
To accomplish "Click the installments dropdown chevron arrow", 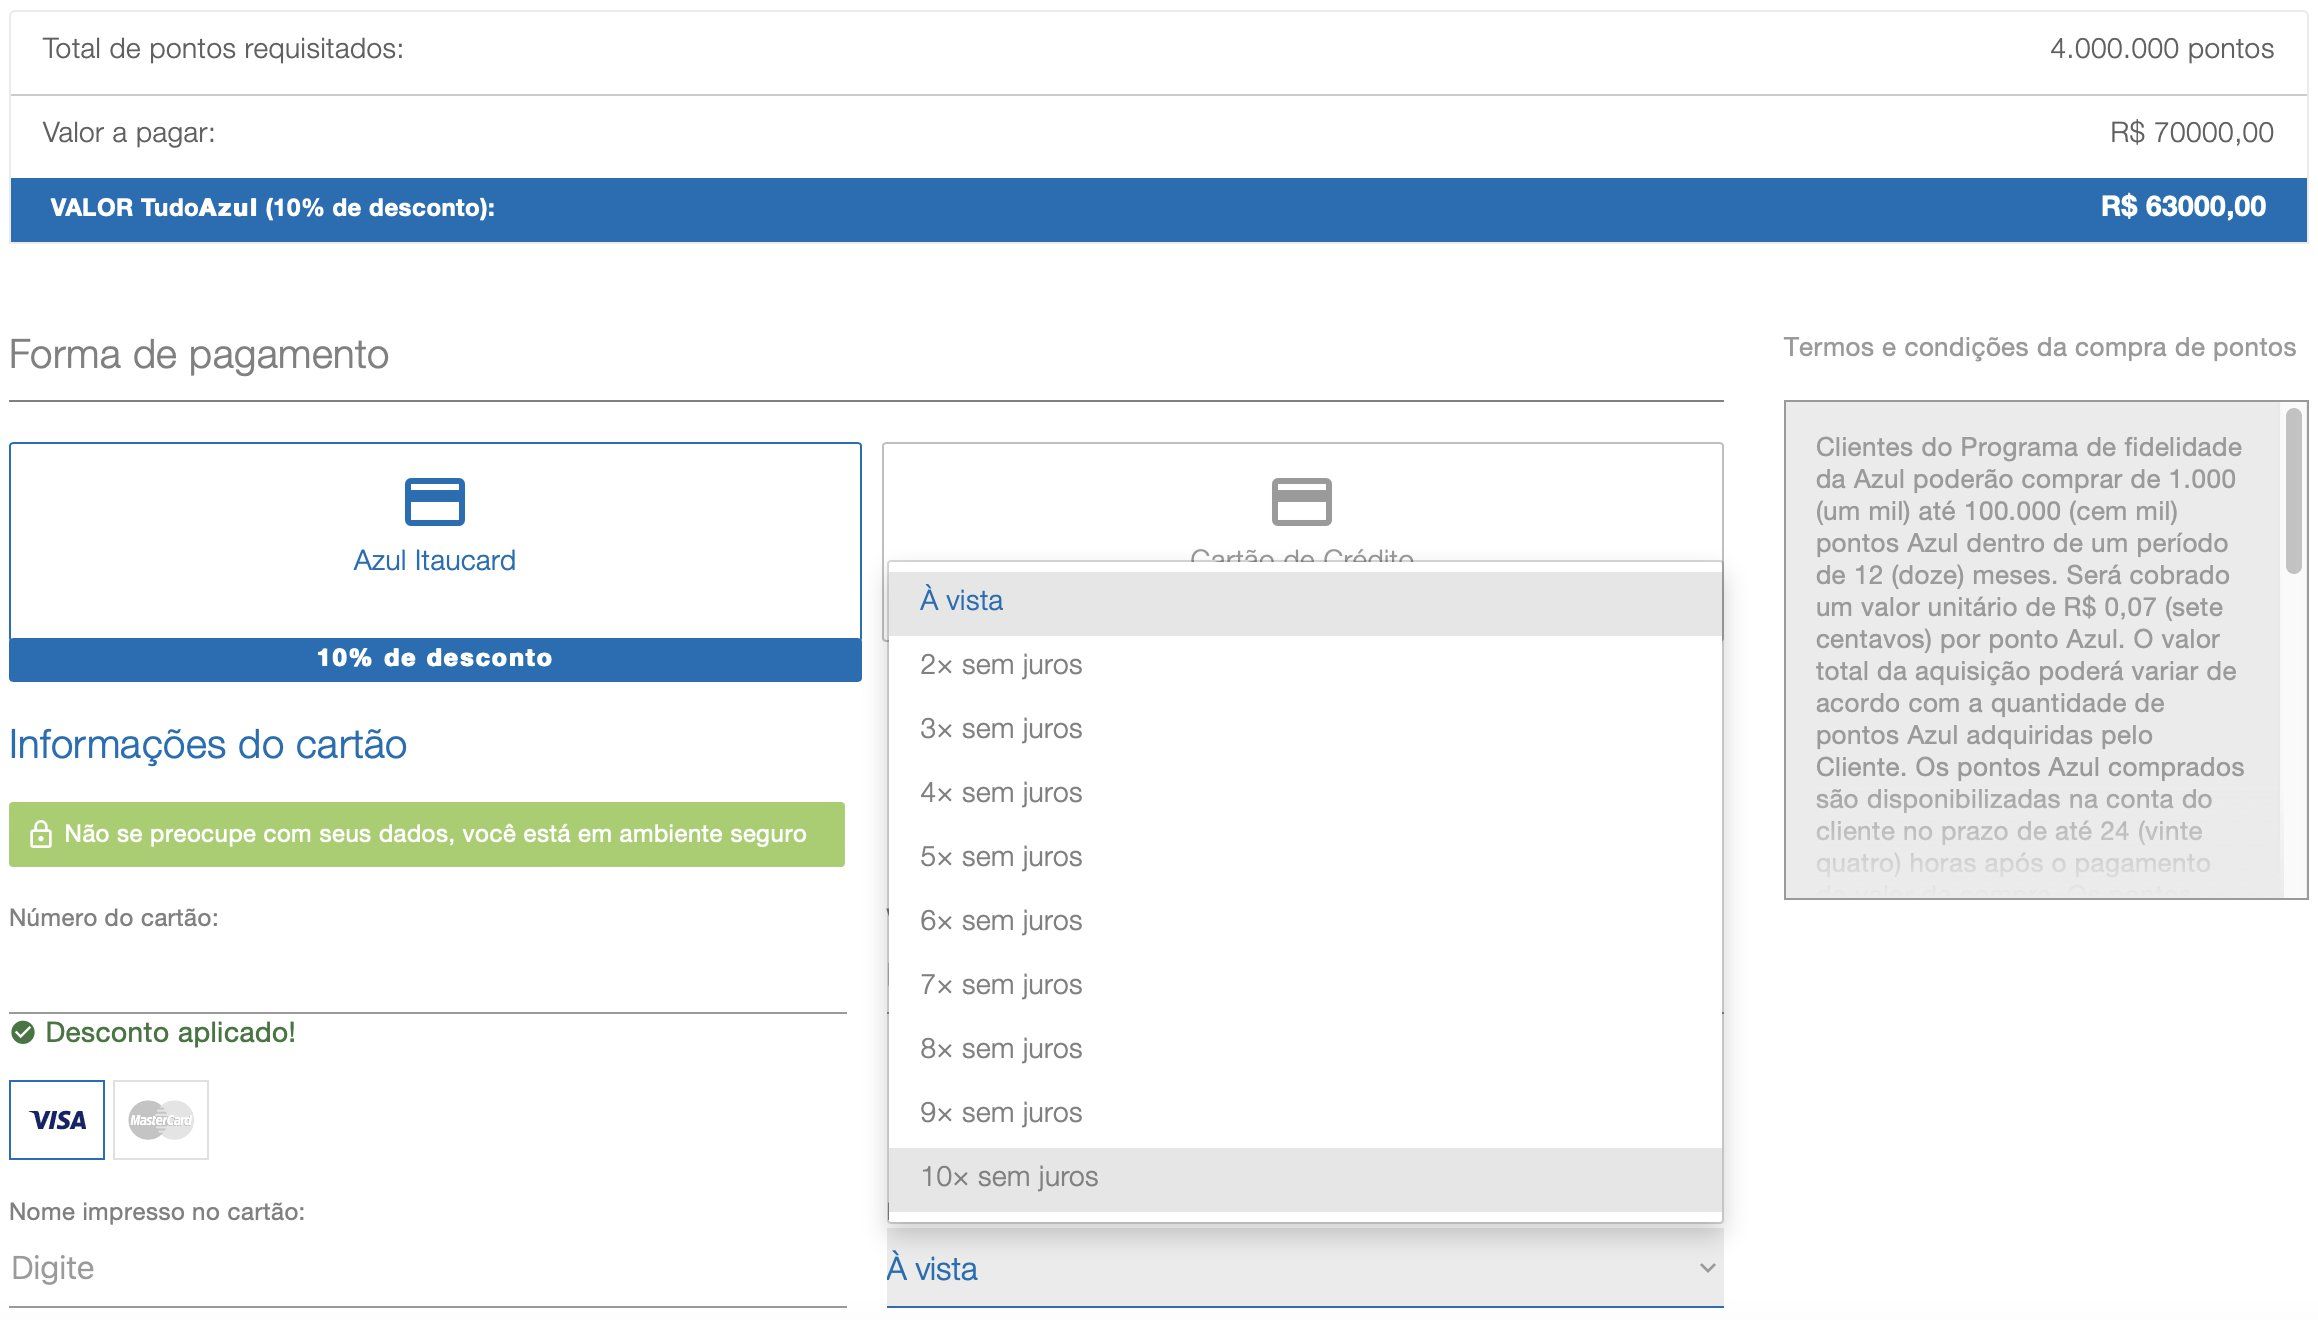I will (1707, 1268).
